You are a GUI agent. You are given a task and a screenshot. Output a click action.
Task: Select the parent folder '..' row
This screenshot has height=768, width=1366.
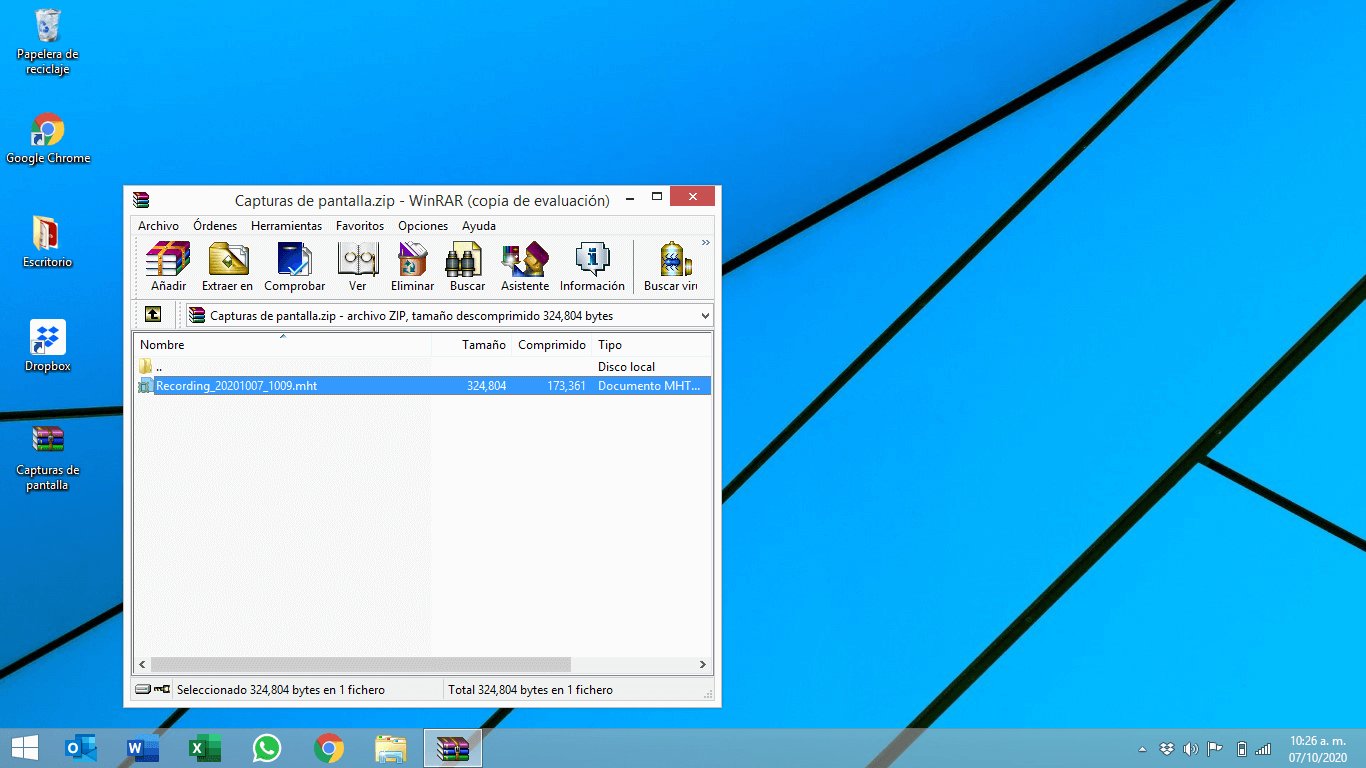click(x=423, y=366)
